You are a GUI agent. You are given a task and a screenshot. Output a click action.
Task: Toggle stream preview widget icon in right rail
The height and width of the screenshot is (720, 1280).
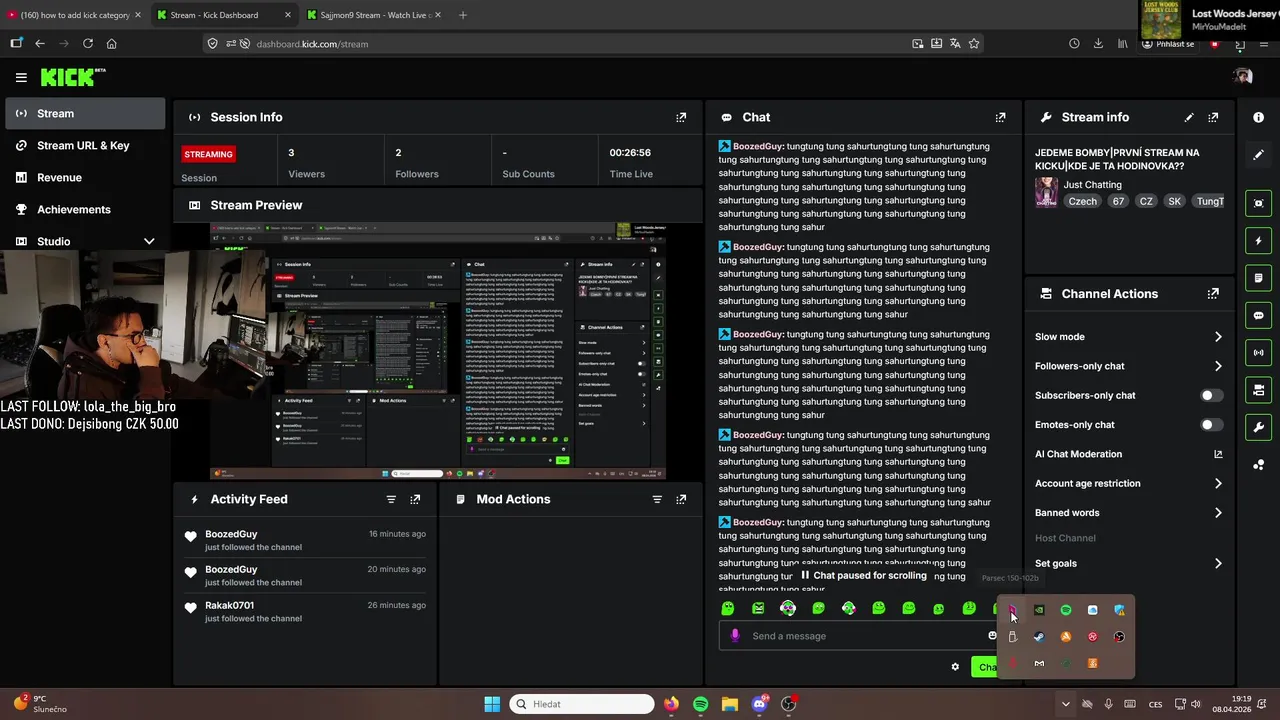[1258, 203]
